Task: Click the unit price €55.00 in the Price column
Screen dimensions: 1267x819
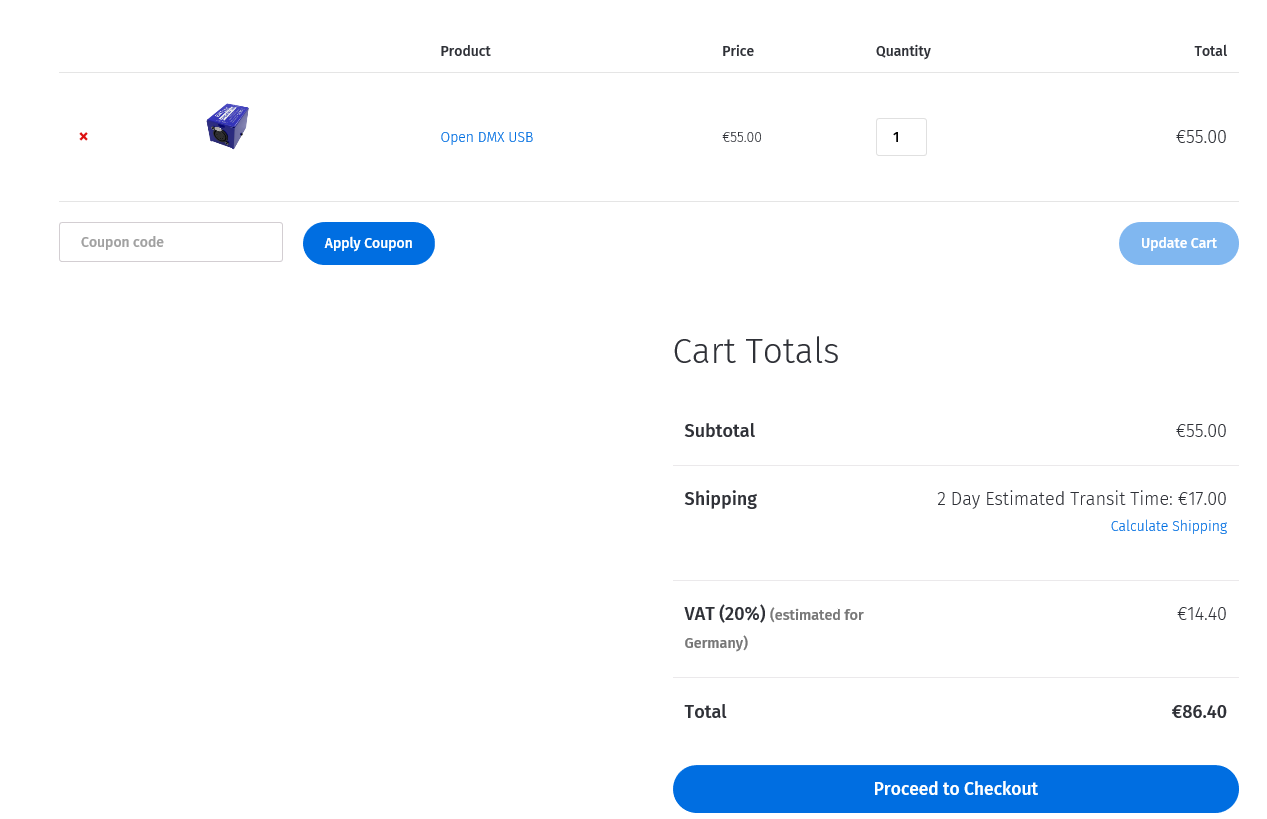Action: tap(742, 137)
